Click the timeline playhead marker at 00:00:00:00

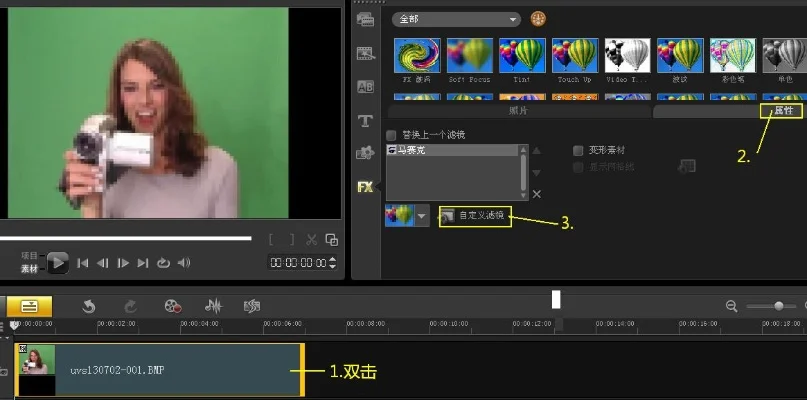tap(15, 324)
